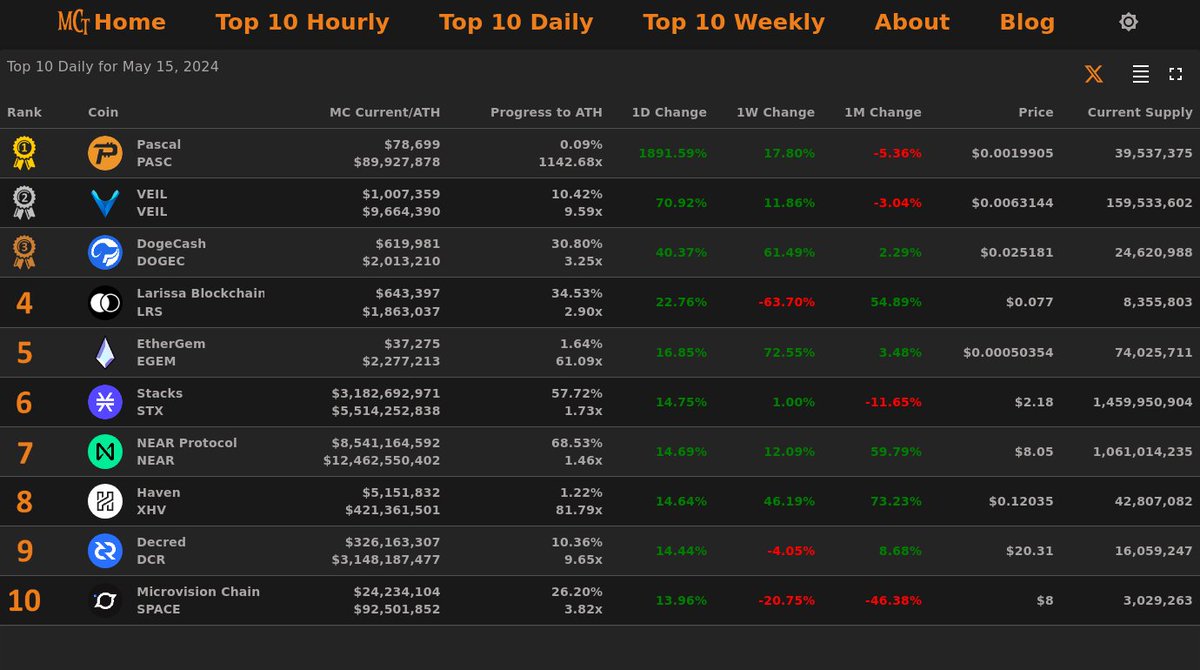This screenshot has width=1200, height=670.
Task: Sort by Rank column header
Action: click(x=24, y=112)
